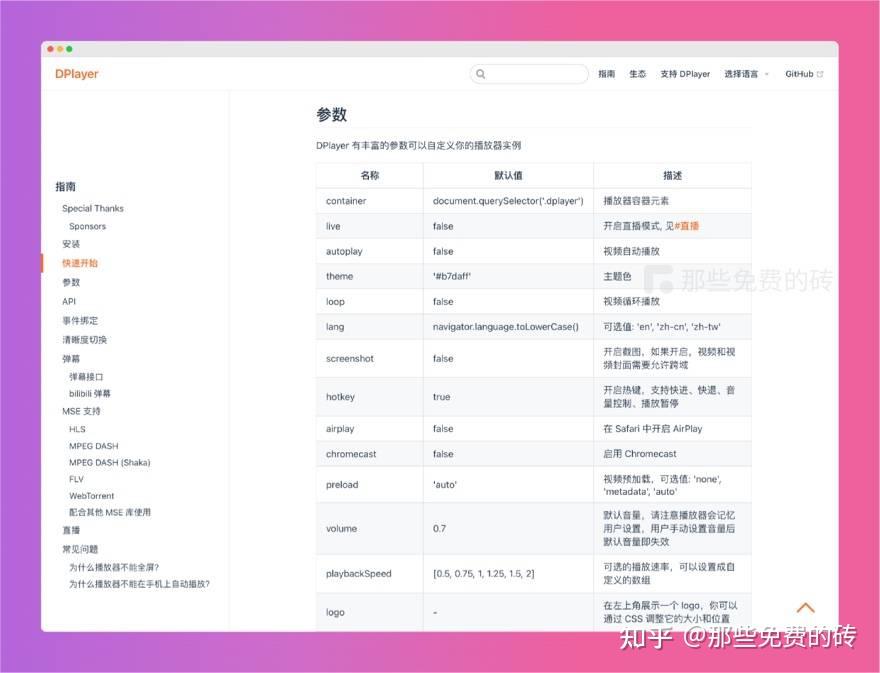
Task: Click the DPlayer logo
Action: pos(76,74)
